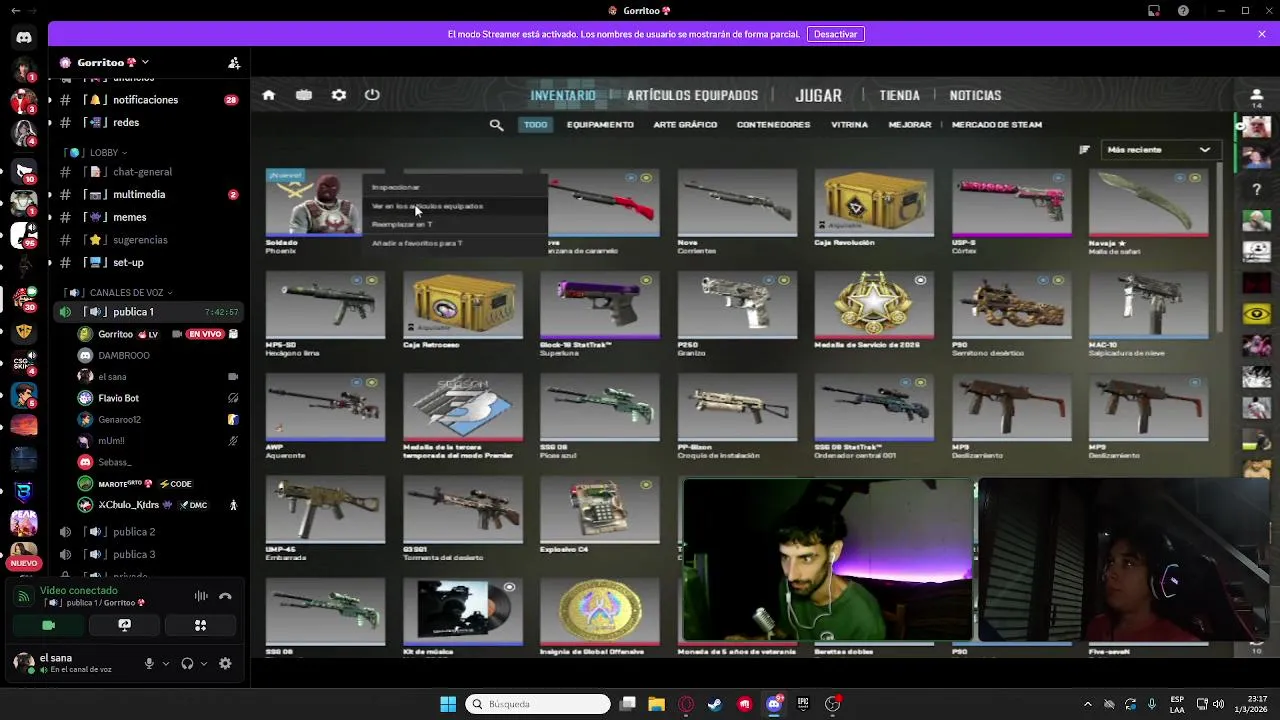The width and height of the screenshot is (1280, 720).
Task: Select the server icon with badge 95
Action: 24,235
